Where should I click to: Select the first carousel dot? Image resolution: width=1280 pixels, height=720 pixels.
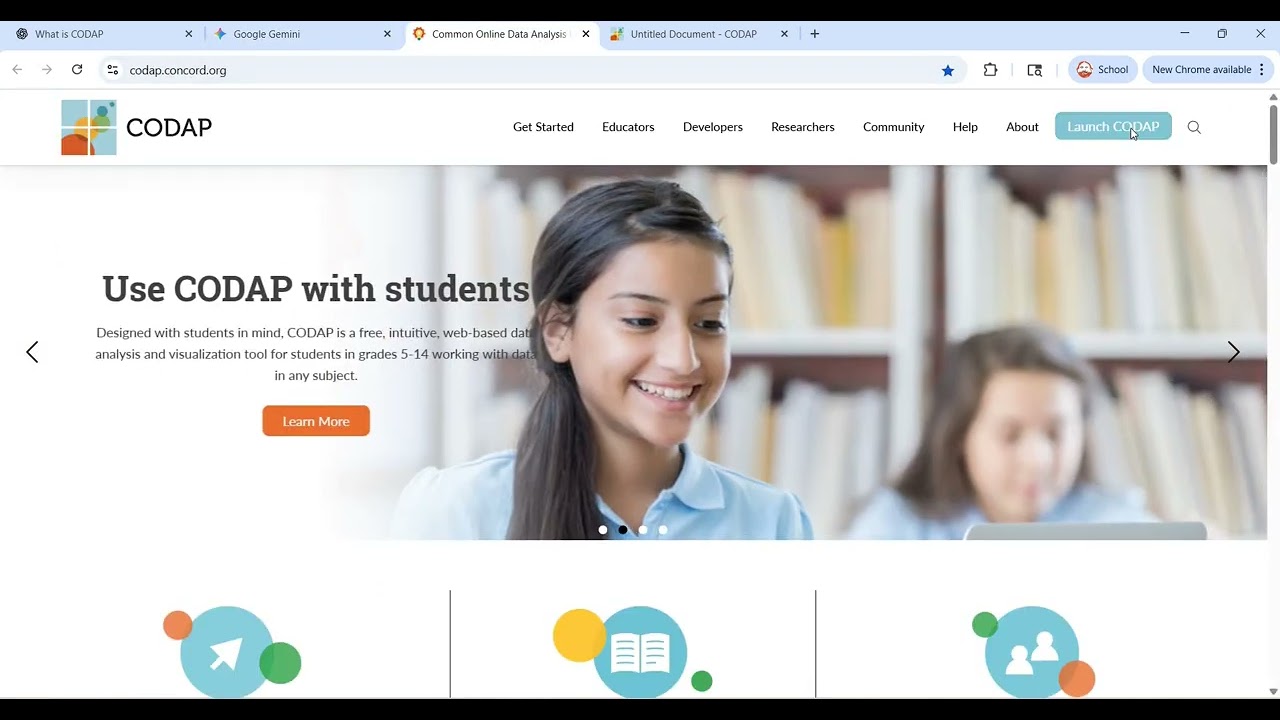pos(603,530)
